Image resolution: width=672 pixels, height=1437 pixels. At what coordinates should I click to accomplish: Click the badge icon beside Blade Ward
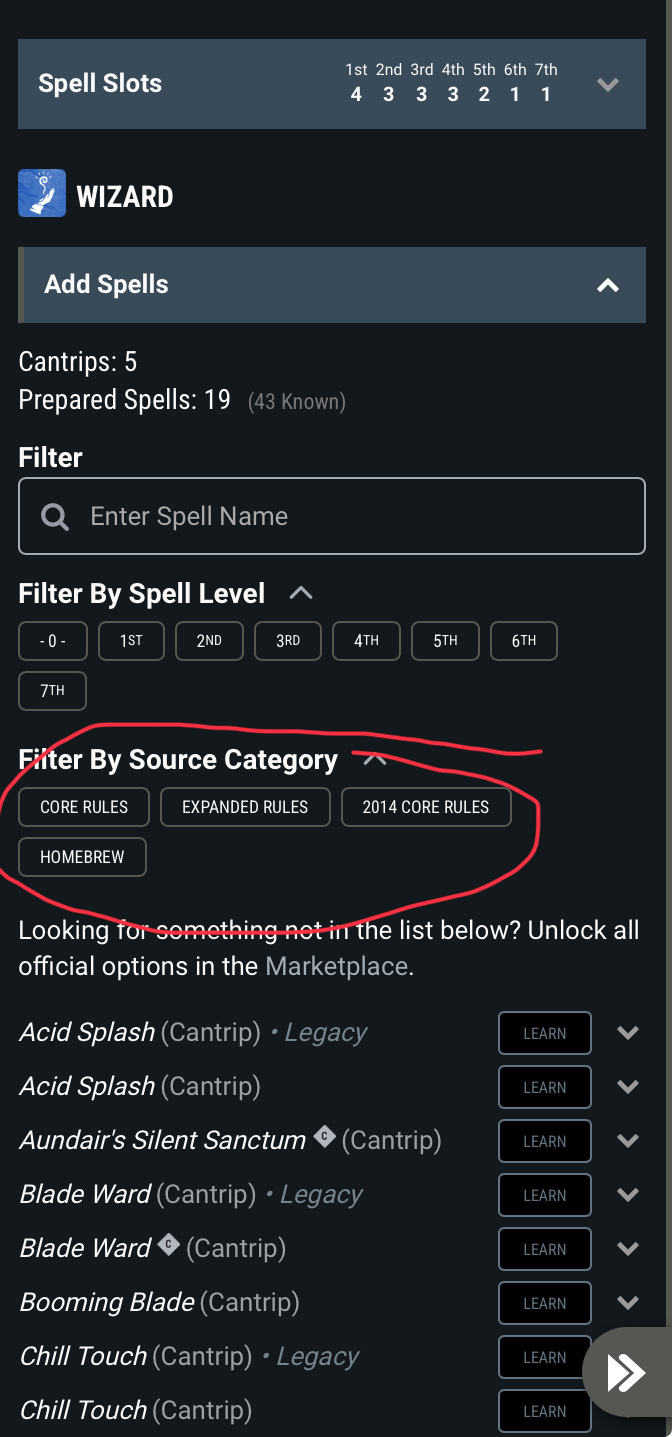point(168,1245)
